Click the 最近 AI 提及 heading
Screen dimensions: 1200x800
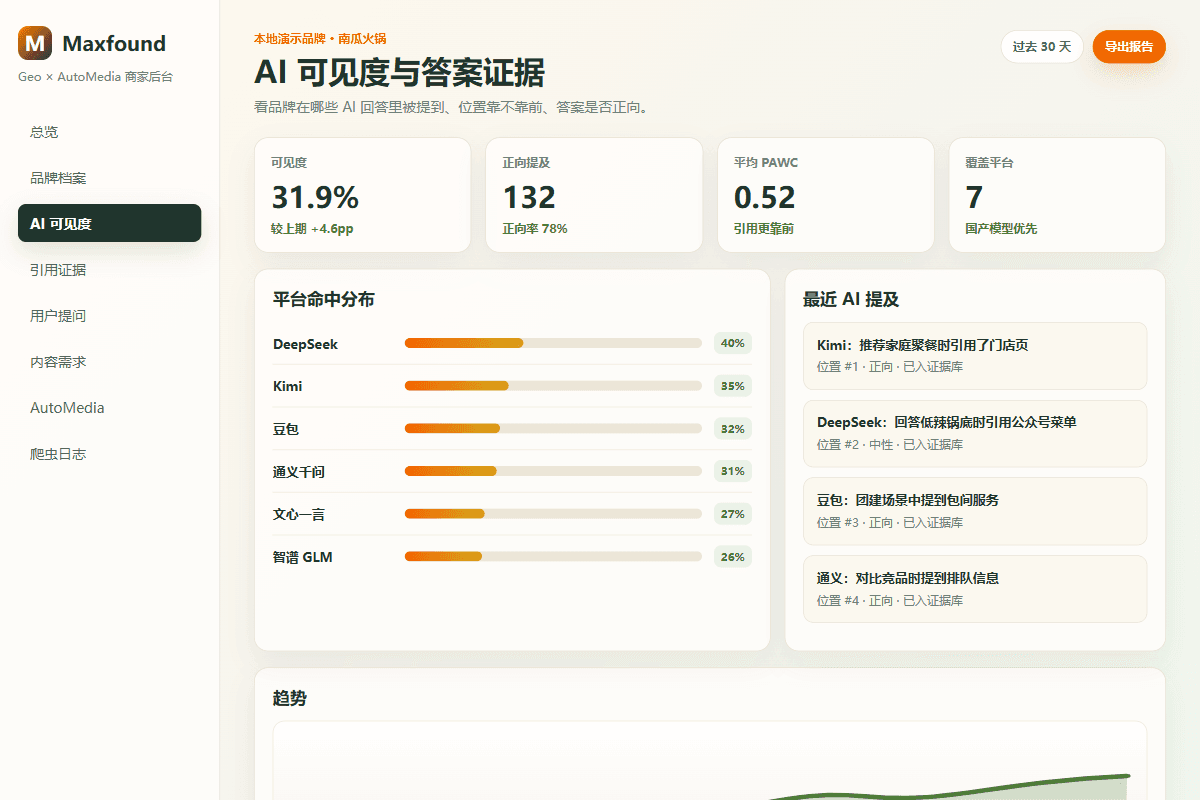851,299
